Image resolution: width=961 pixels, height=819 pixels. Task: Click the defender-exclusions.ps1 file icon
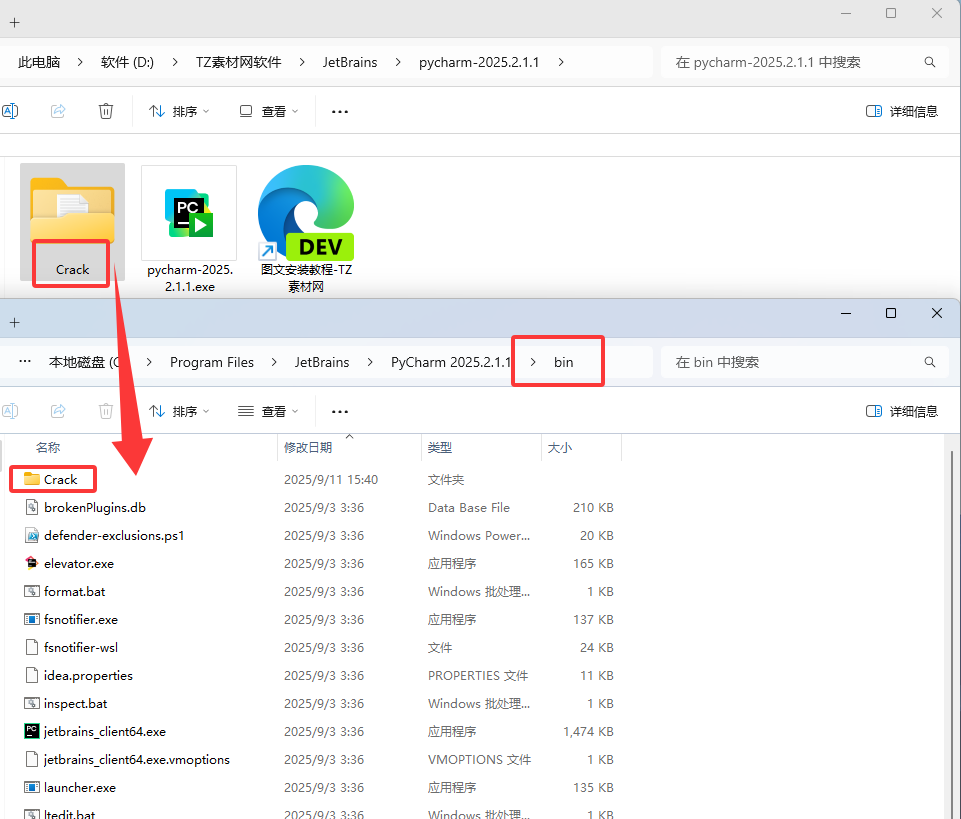pyautogui.click(x=32, y=535)
